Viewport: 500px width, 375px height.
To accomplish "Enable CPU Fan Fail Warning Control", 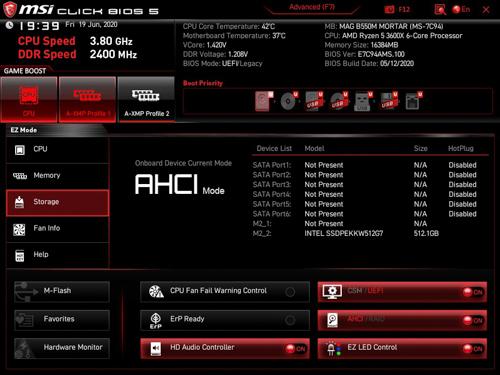I will [225, 292].
